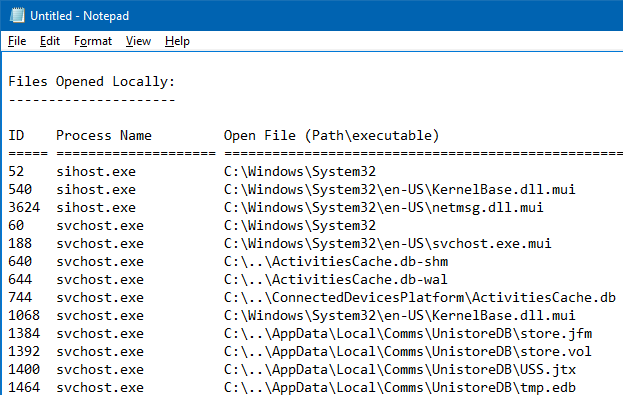Click ID value 1464
The height and width of the screenshot is (395, 623).
24,387
